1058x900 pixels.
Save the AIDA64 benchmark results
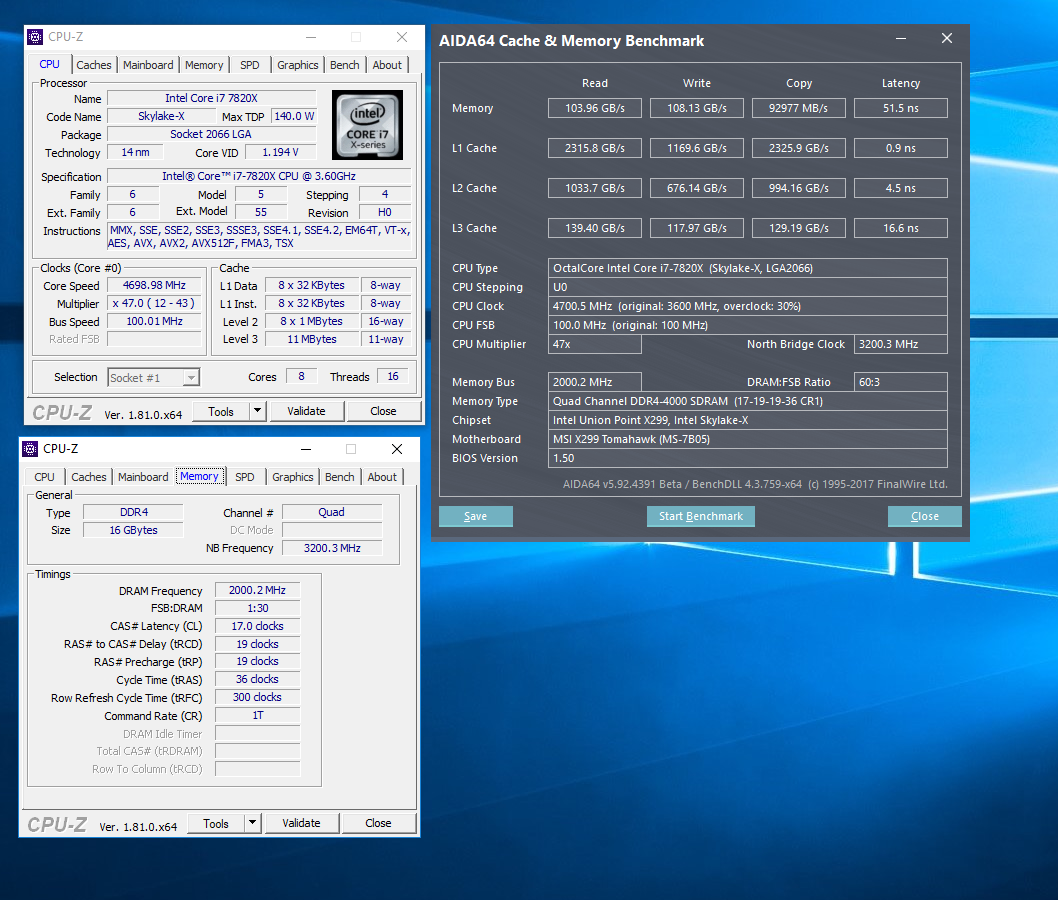[476, 516]
